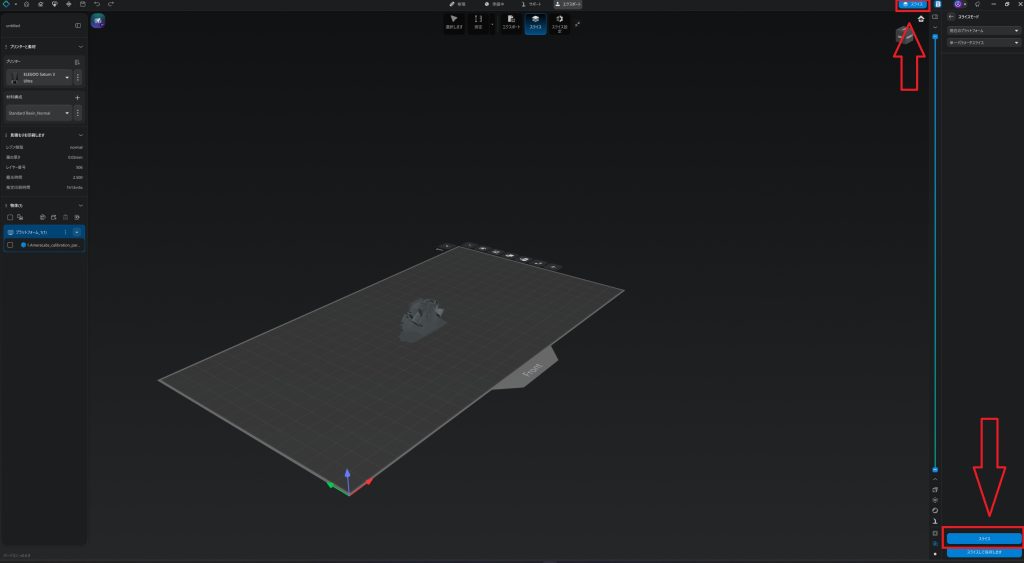The image size is (1024, 563).
Task: Open the user account avatar icon
Action: point(958,4)
